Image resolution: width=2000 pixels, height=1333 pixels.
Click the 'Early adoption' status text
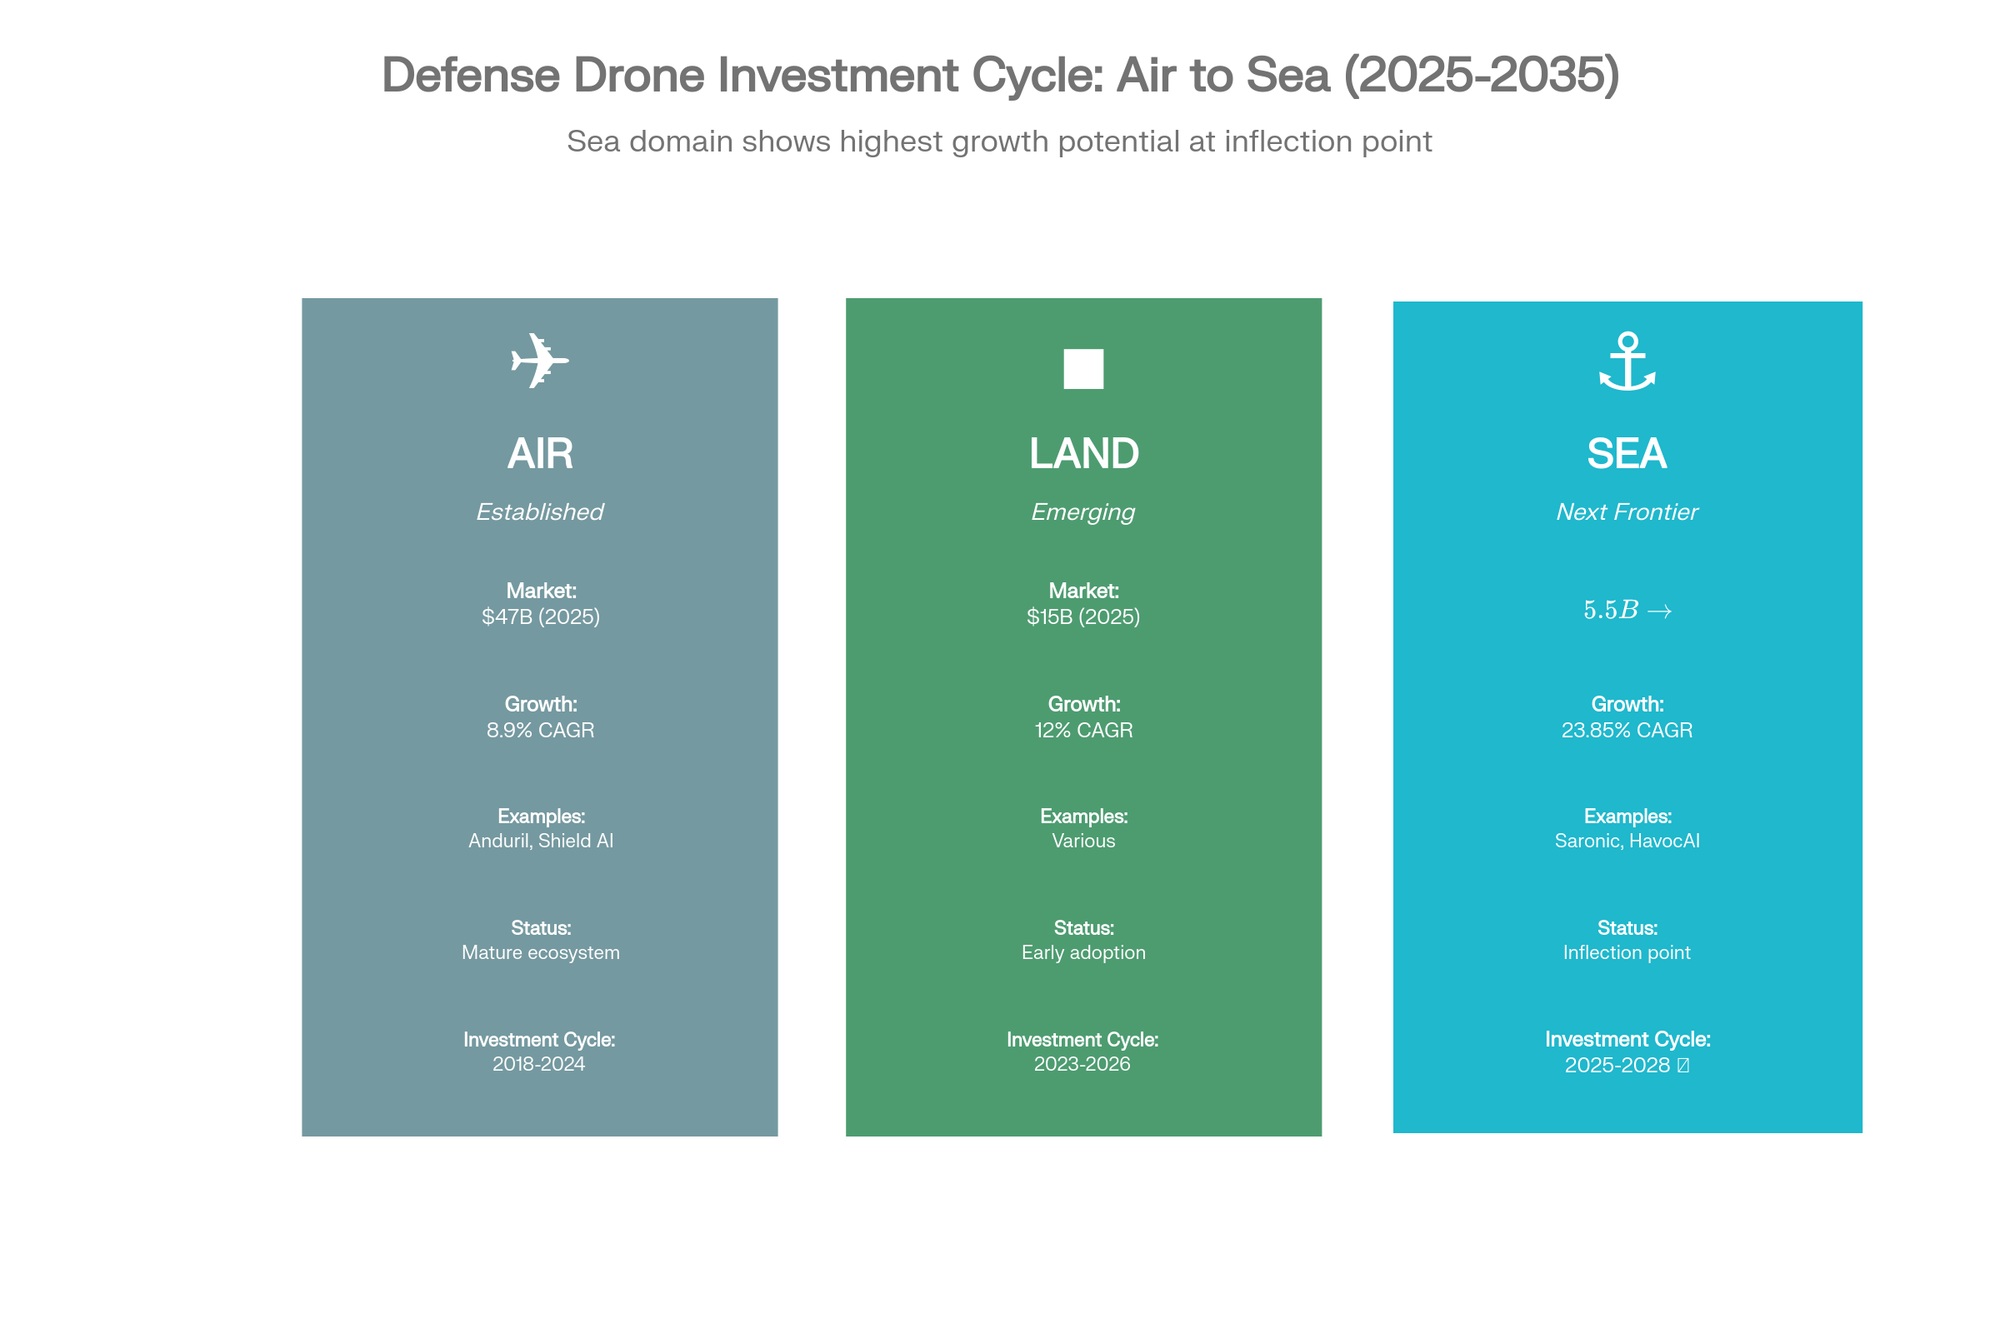pos(1083,953)
